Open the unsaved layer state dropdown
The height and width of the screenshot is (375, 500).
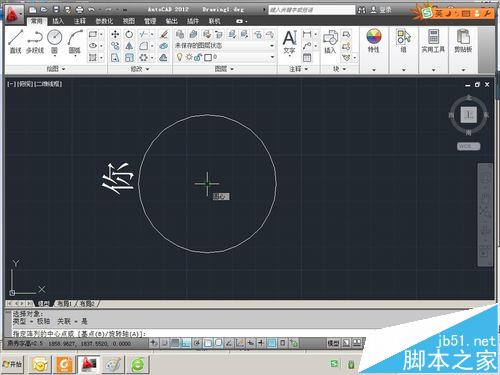(x=225, y=45)
